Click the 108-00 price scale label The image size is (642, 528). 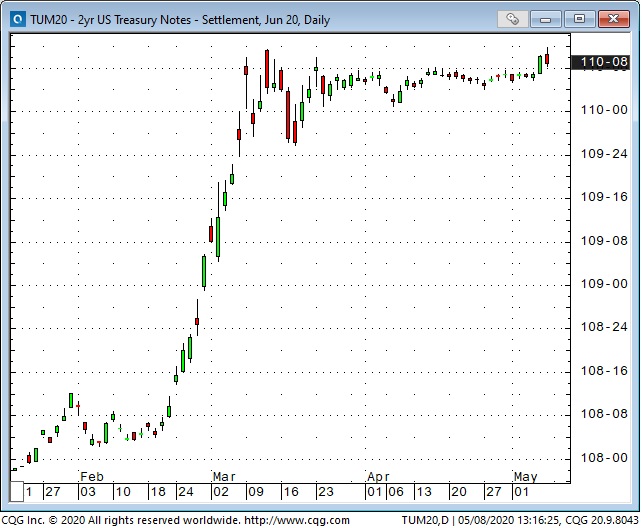(x=604, y=458)
